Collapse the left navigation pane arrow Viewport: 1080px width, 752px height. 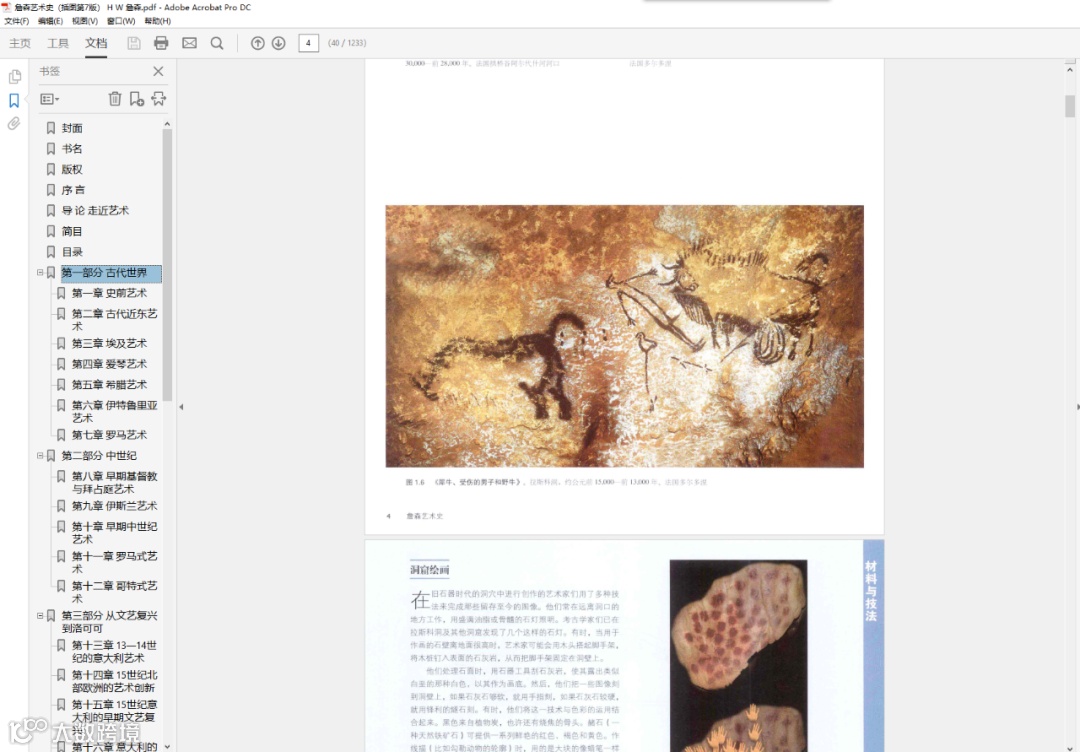coord(181,407)
